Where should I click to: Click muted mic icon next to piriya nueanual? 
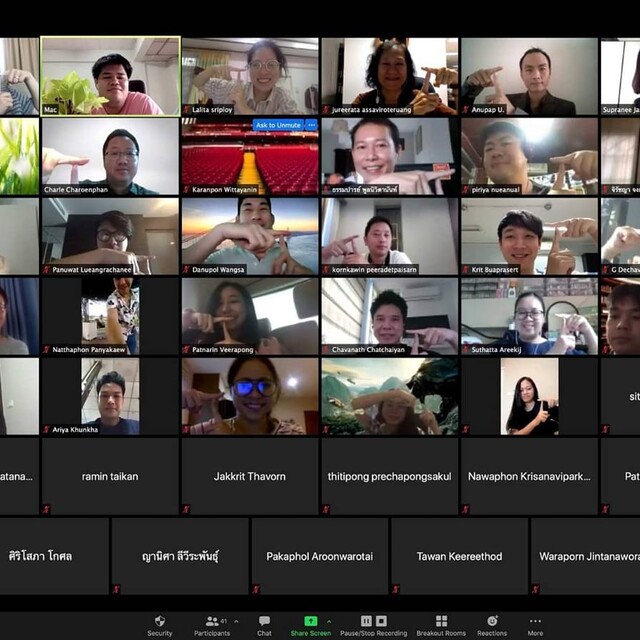point(466,189)
